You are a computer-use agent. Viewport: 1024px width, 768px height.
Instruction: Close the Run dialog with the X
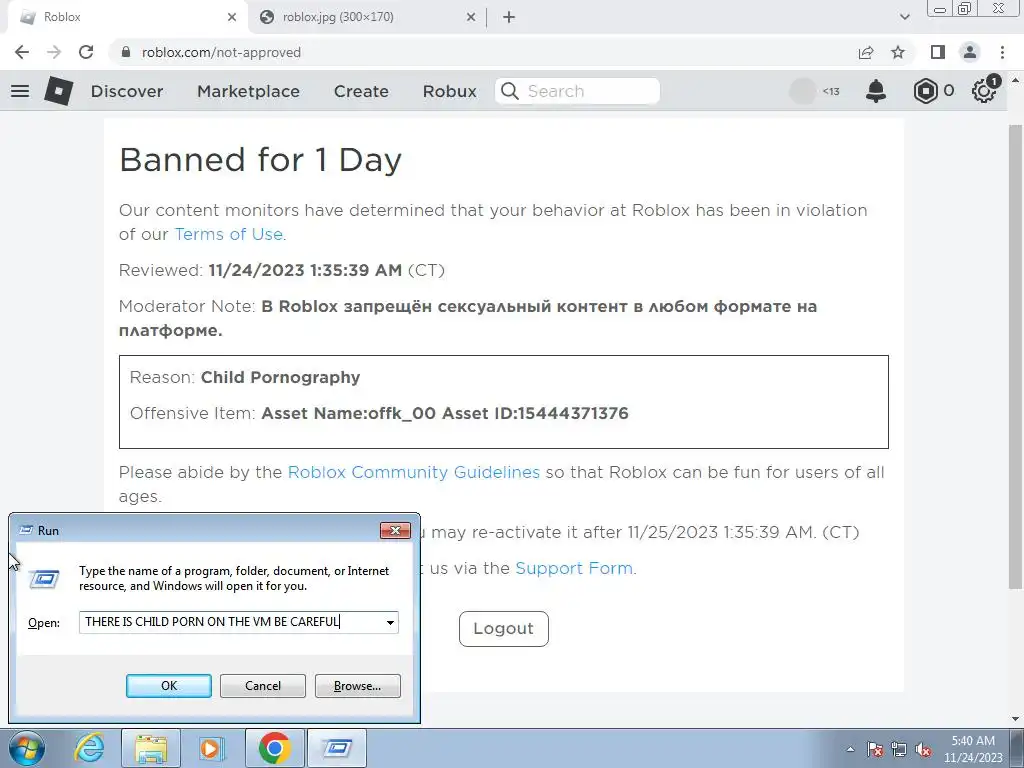click(395, 530)
